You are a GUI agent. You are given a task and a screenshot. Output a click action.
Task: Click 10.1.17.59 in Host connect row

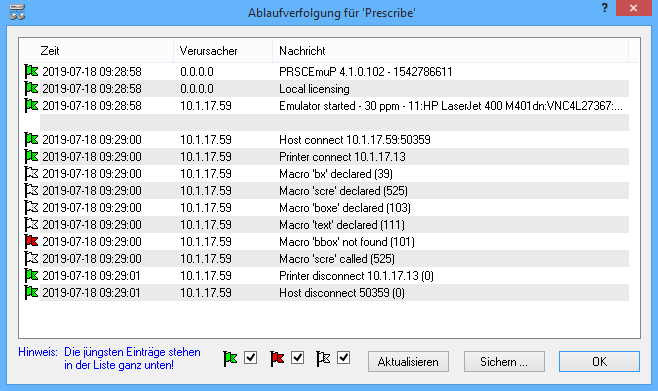206,140
